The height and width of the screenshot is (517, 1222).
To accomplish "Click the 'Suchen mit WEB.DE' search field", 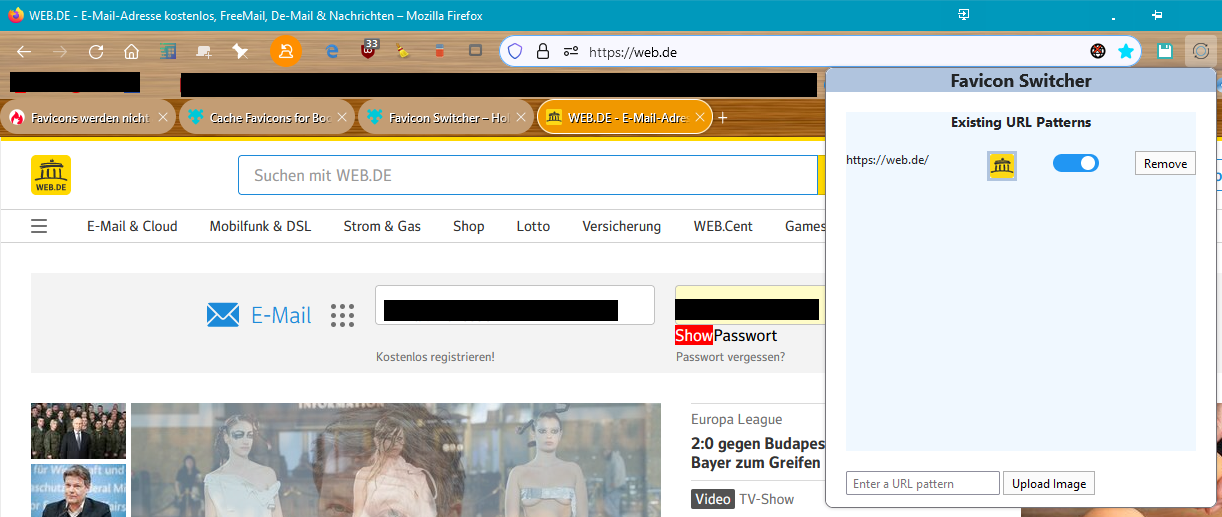I will pos(528,175).
